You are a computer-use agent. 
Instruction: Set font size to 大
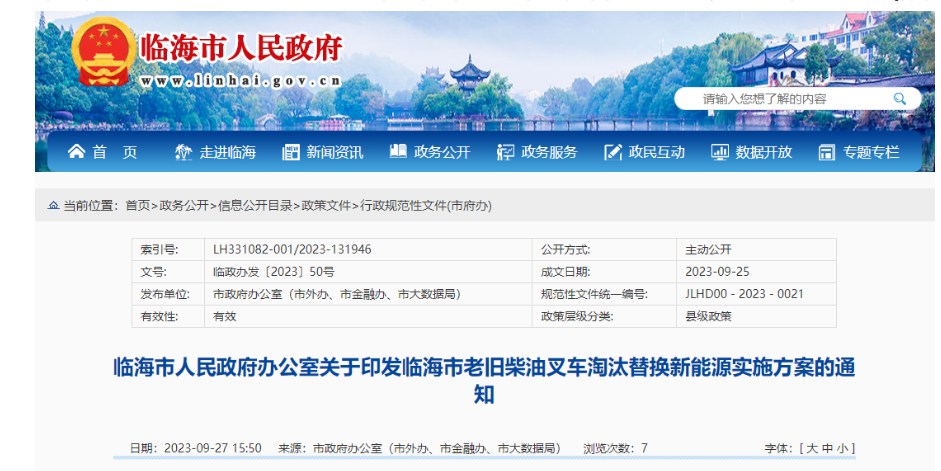812,448
